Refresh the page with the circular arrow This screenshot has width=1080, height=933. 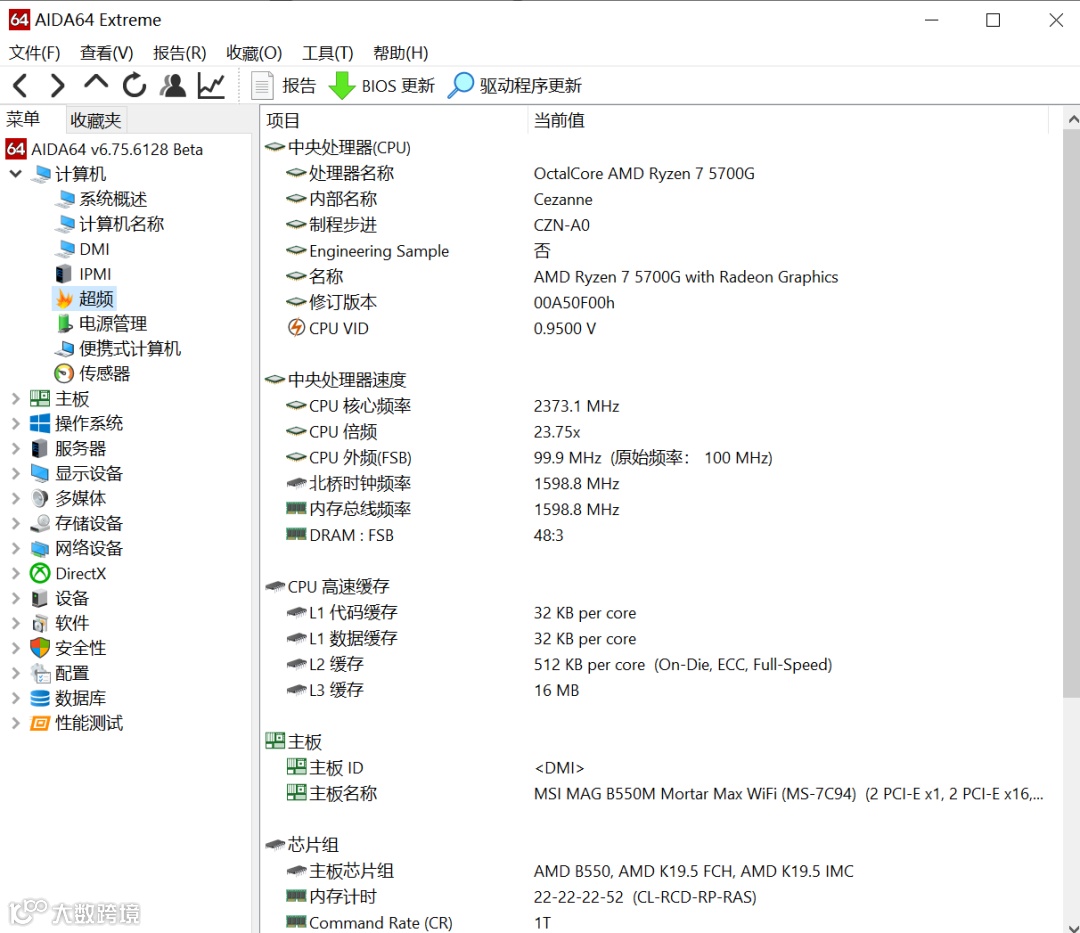pyautogui.click(x=134, y=85)
